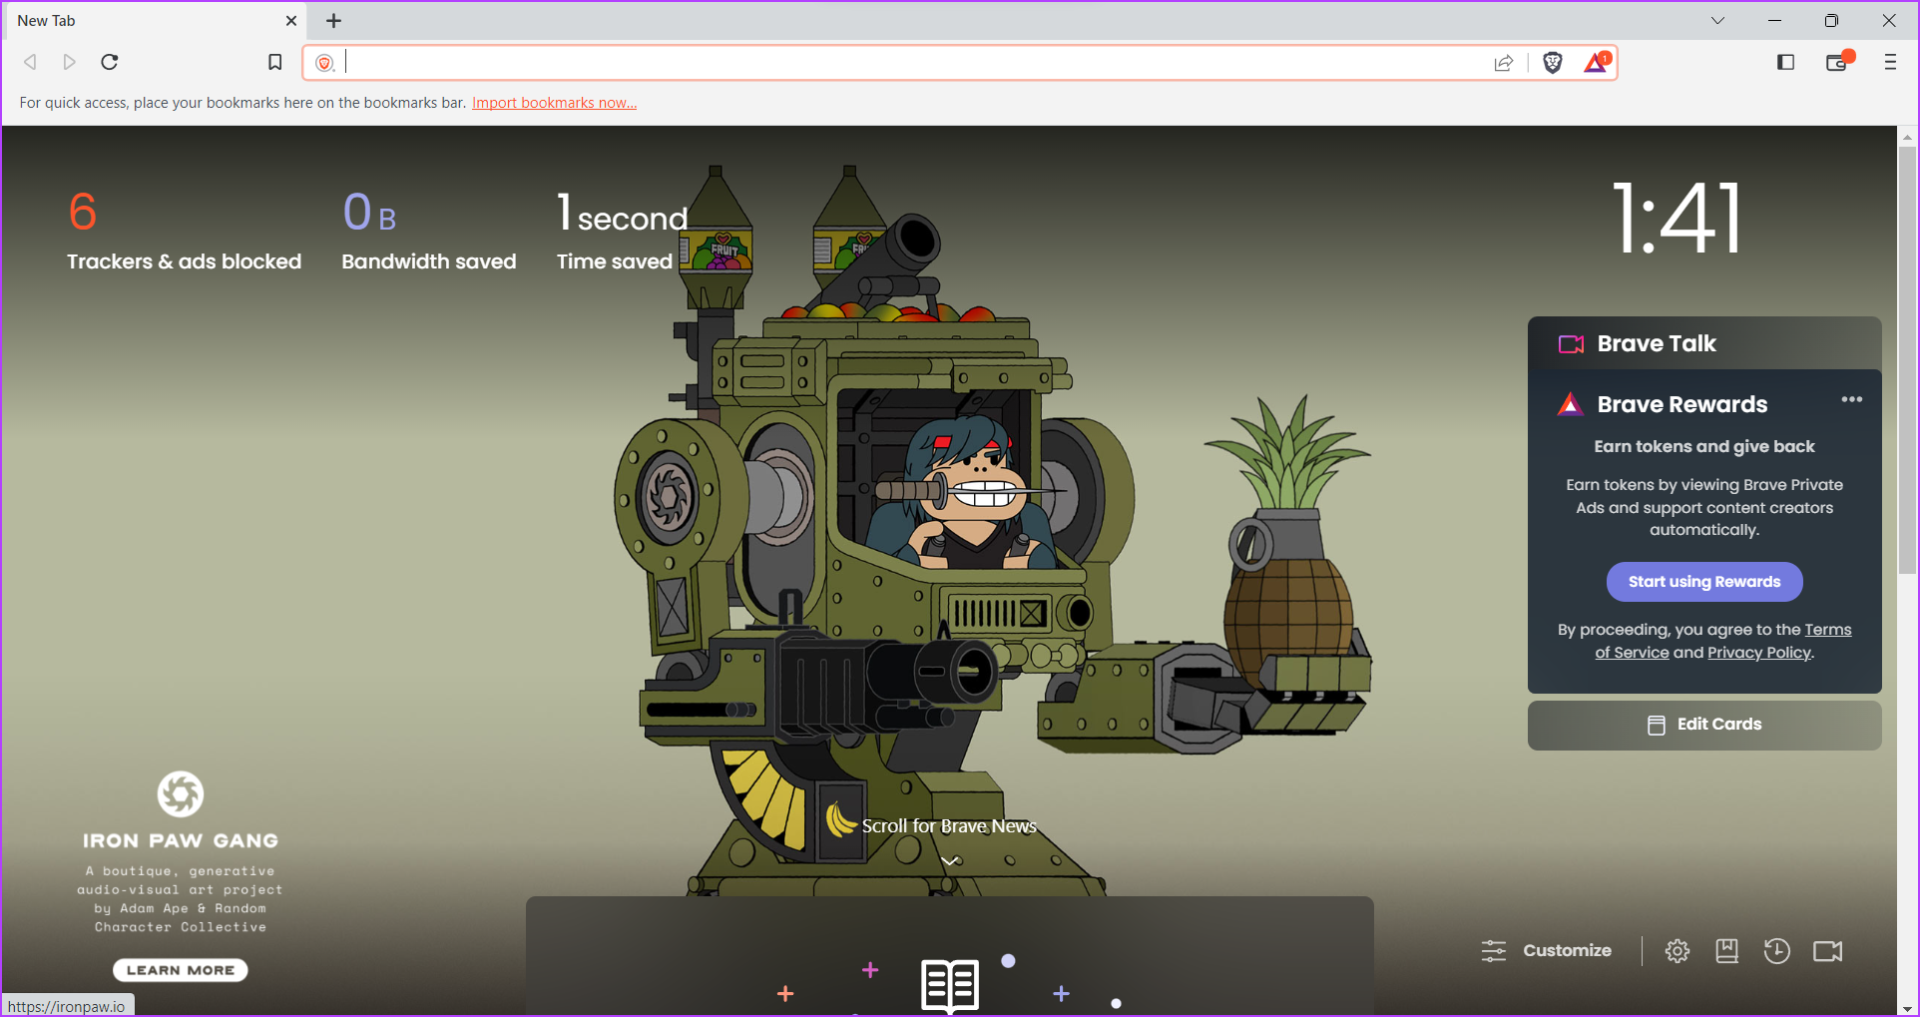The height and width of the screenshot is (1019, 1920).
Task: Start Brave Talk via bottom camera icon
Action: click(1828, 951)
